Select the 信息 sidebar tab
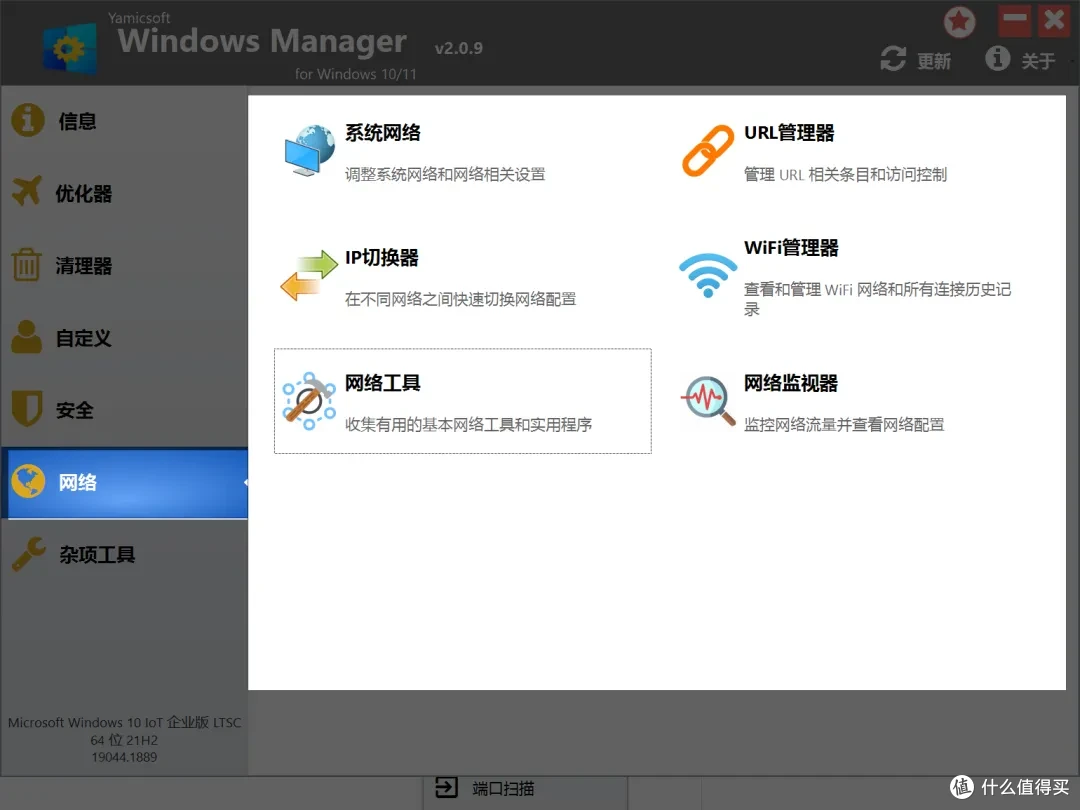Image resolution: width=1080 pixels, height=810 pixels. (x=124, y=121)
